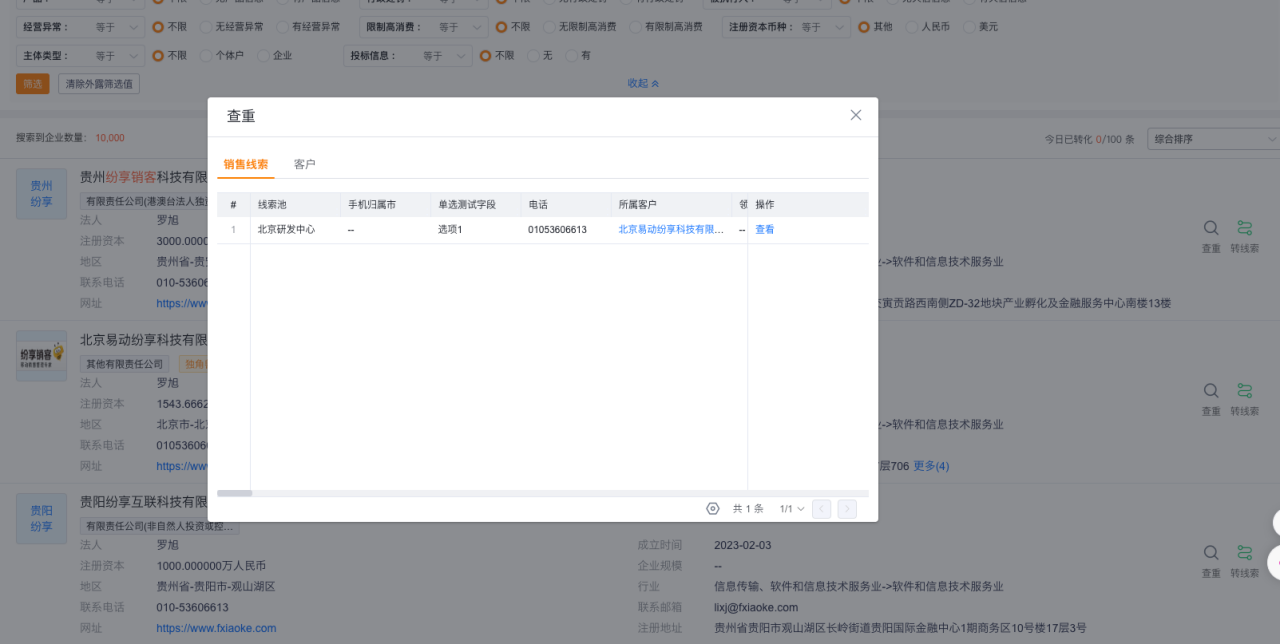Go to next page in dialog pager
The image size is (1280, 644).
click(847, 509)
